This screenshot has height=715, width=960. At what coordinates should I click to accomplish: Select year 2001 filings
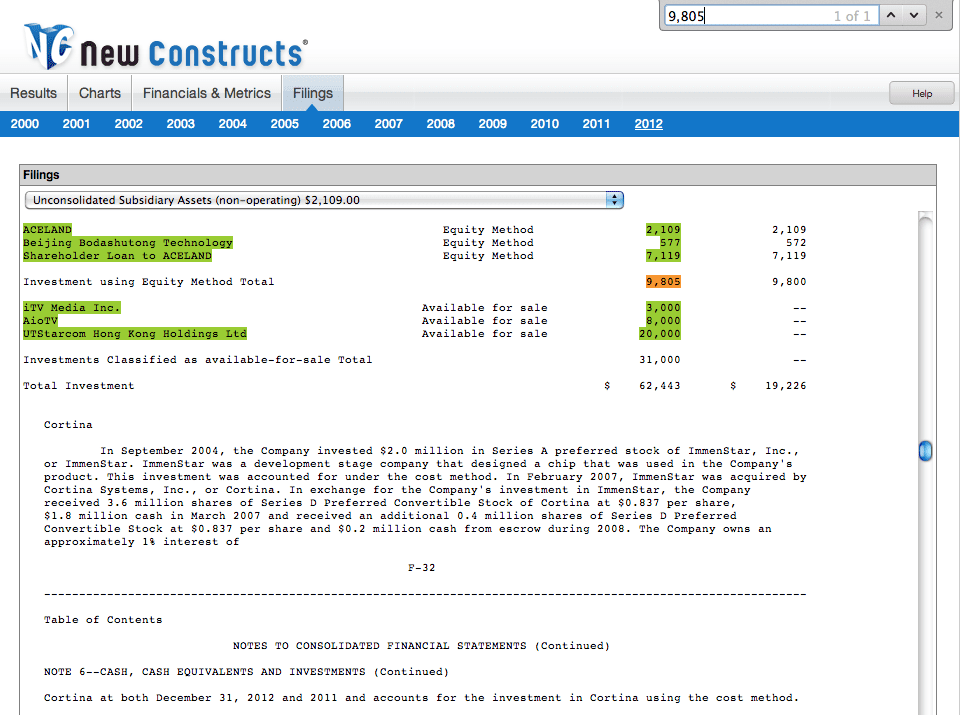pyautogui.click(x=76, y=124)
